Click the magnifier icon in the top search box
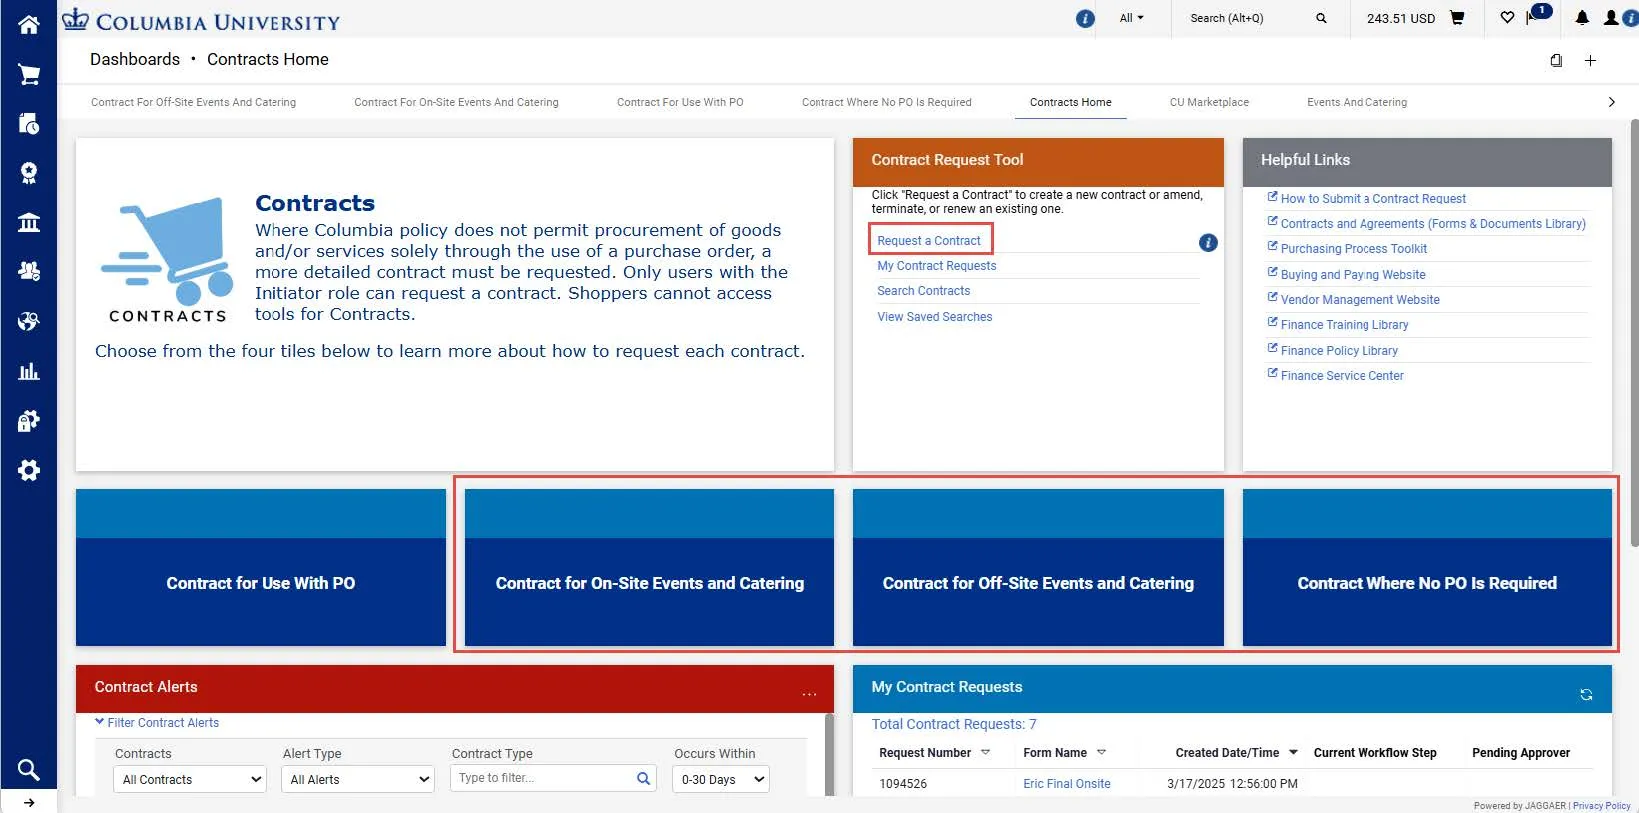The image size is (1639, 813). tap(1321, 18)
